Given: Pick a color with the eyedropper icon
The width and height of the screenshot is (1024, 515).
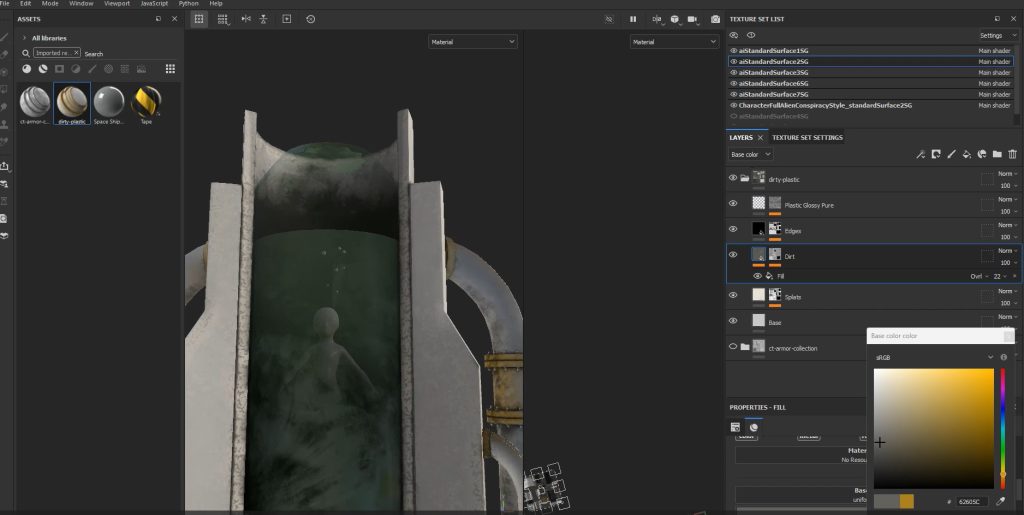Looking at the screenshot, I should tap(1000, 501).
